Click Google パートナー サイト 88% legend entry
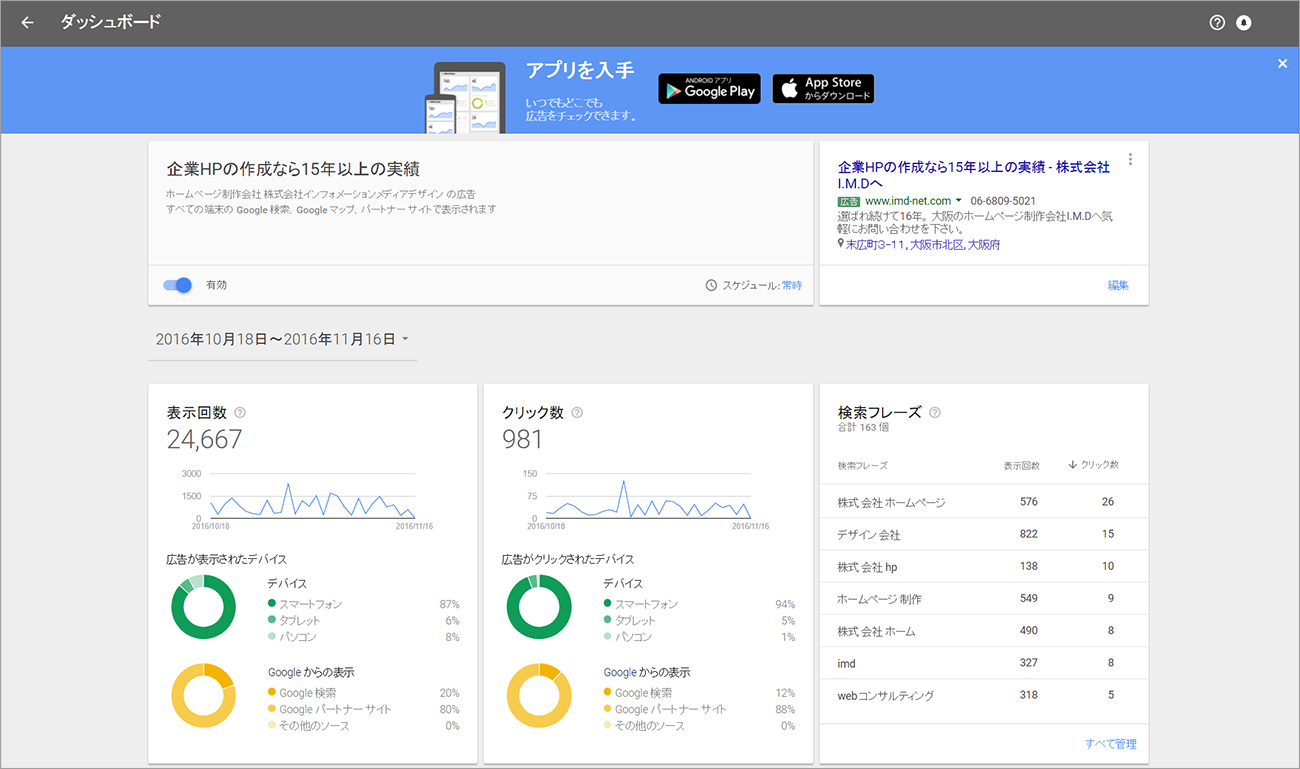Screen dimensions: 1300x769 click(700, 709)
